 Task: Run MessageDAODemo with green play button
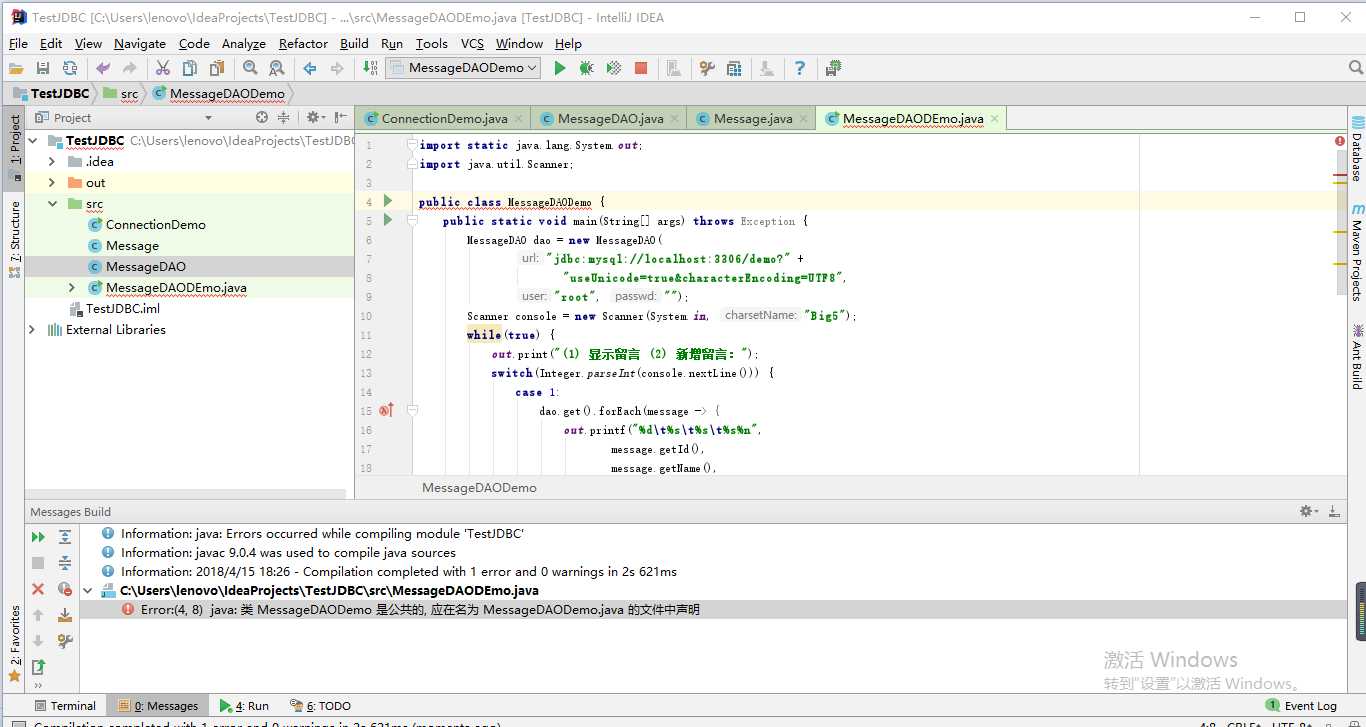click(560, 68)
